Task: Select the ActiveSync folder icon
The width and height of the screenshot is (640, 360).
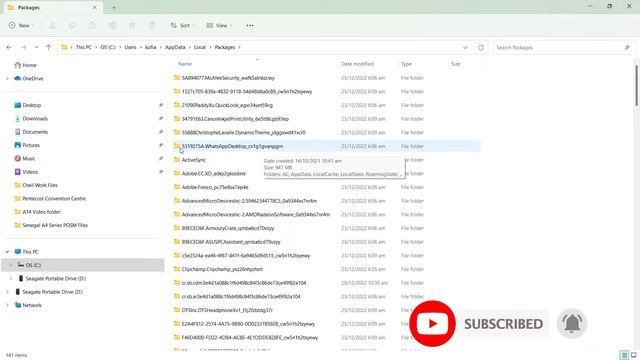Action: click(177, 160)
